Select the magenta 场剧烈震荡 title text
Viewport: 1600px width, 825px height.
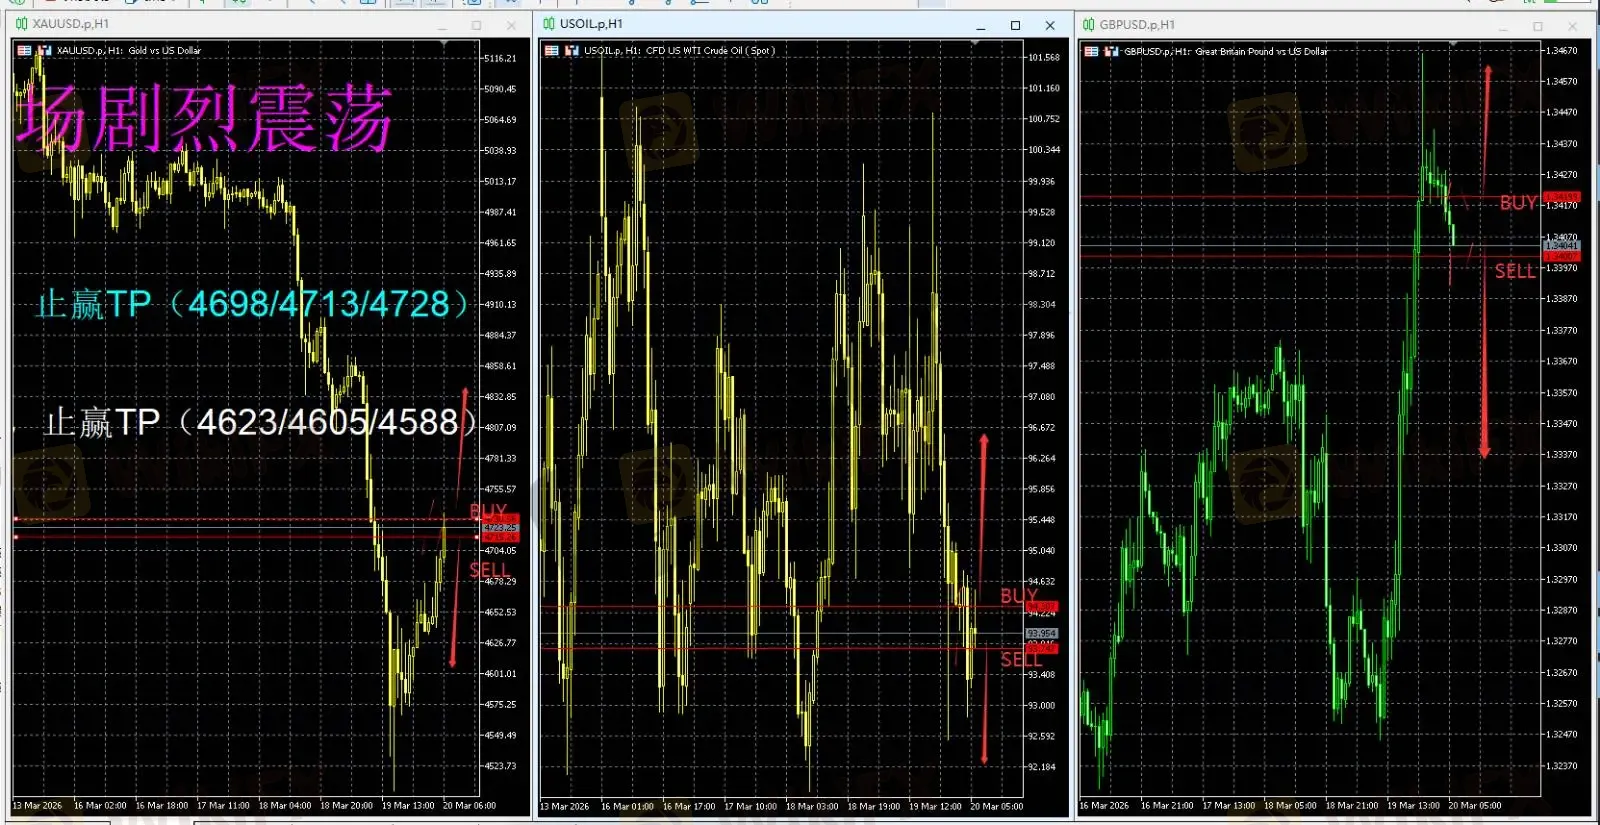[x=203, y=119]
